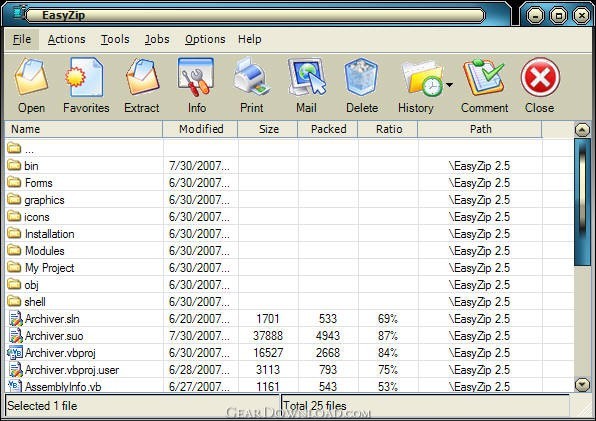This screenshot has height=421, width=596.
Task: Open the Favorites toolbar icon
Action: click(85, 77)
